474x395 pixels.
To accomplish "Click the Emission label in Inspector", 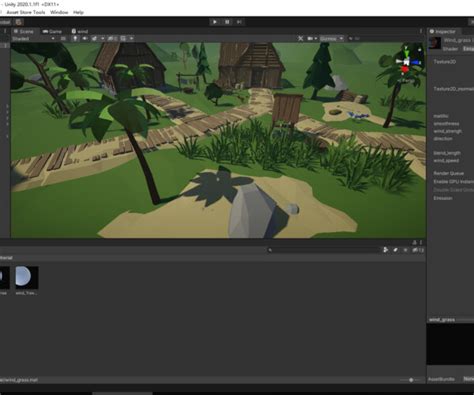I will click(x=443, y=198).
